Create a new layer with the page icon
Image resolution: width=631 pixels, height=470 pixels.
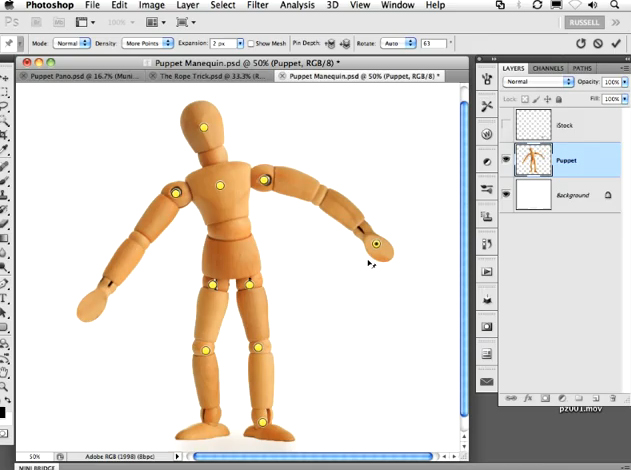pos(594,397)
